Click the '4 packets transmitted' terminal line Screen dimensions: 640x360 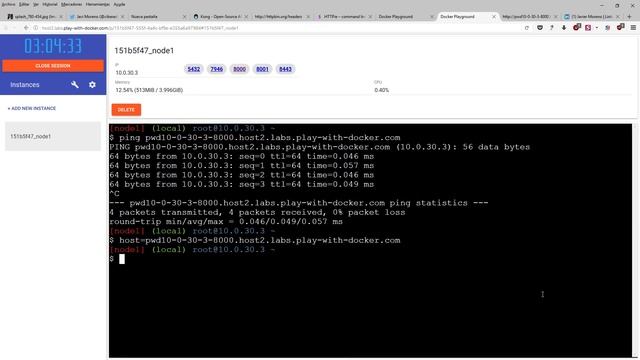pos(257,212)
